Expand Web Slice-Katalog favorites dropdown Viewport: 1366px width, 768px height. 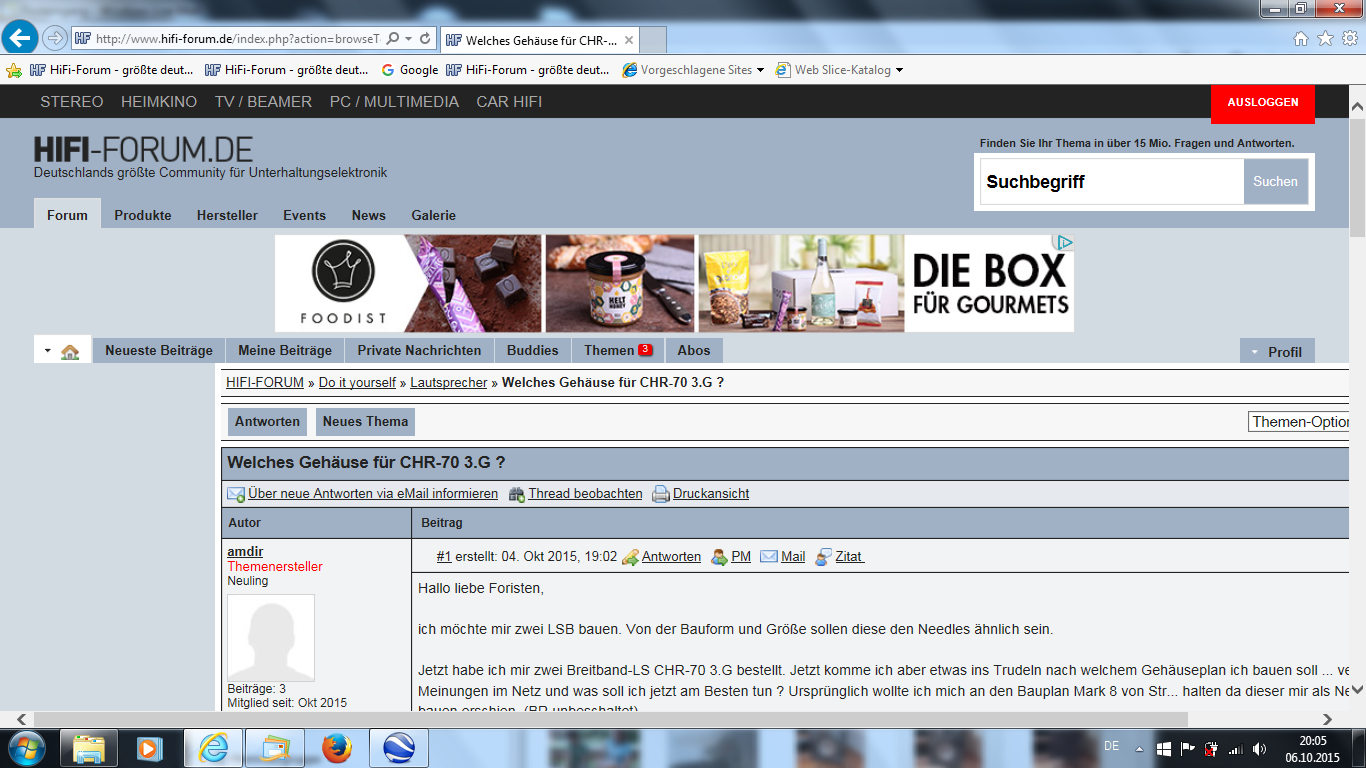899,70
